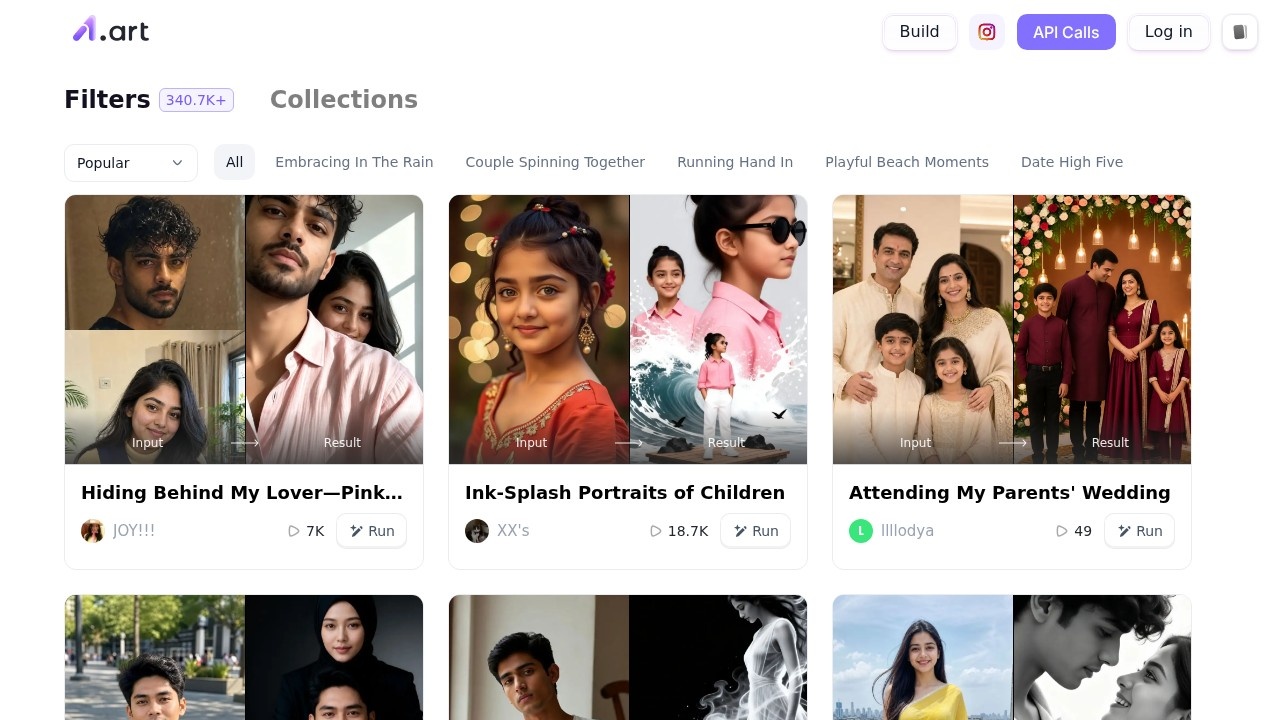Expand sort options via chevron arrow
This screenshot has height=720, width=1280.
click(x=177, y=163)
